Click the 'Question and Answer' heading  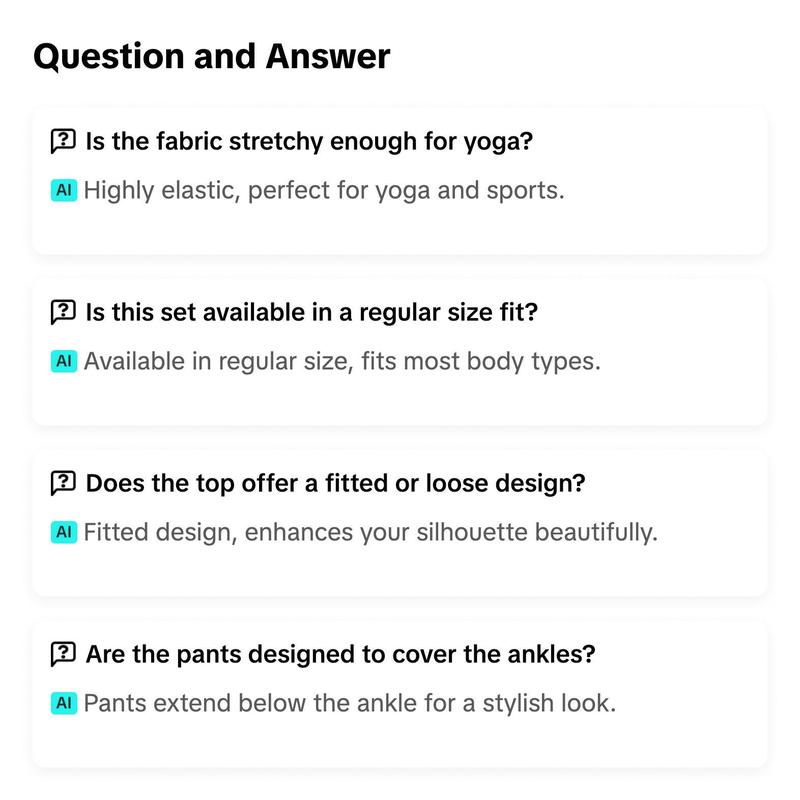click(212, 56)
